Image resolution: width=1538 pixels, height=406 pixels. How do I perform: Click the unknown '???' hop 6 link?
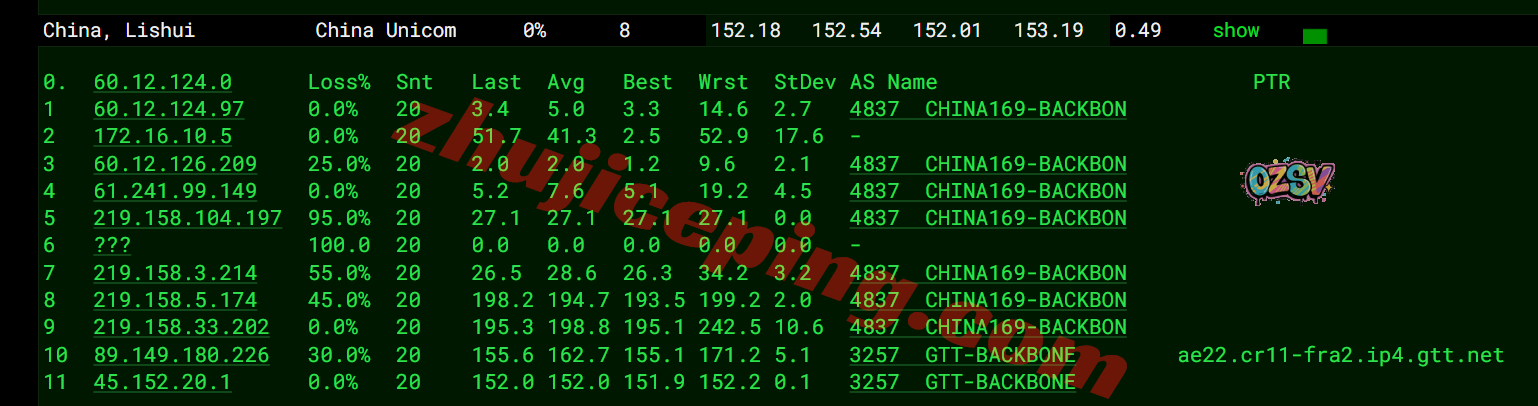(x=112, y=245)
